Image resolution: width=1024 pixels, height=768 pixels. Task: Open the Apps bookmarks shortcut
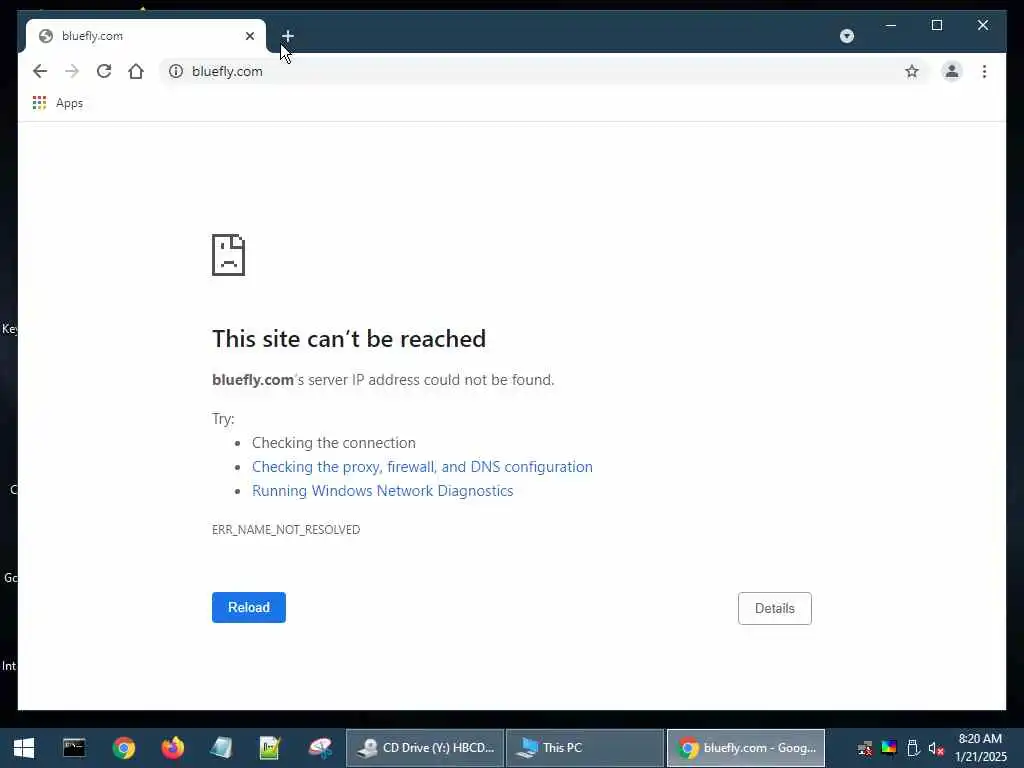click(x=58, y=103)
